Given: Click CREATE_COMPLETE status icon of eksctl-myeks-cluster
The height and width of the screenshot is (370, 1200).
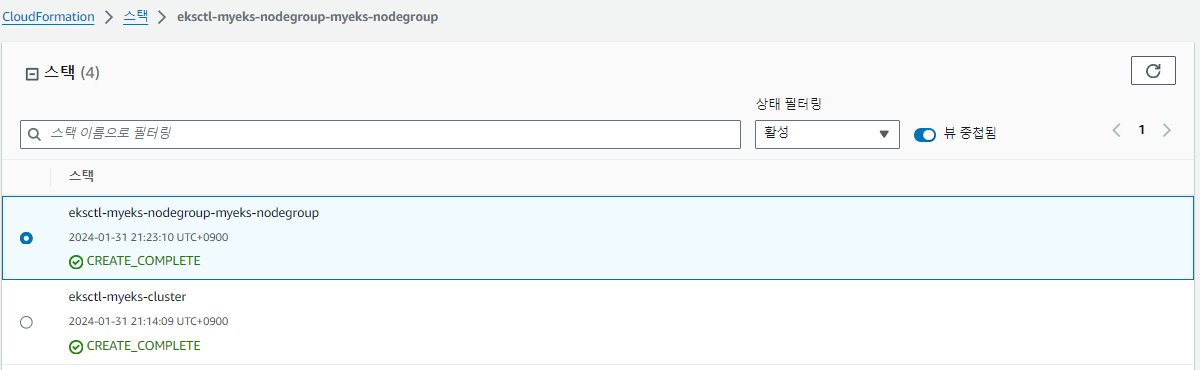Looking at the screenshot, I should (x=76, y=347).
